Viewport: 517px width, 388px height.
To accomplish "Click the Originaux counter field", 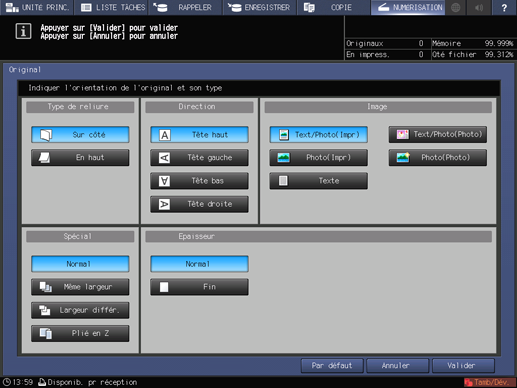I will pos(387,44).
